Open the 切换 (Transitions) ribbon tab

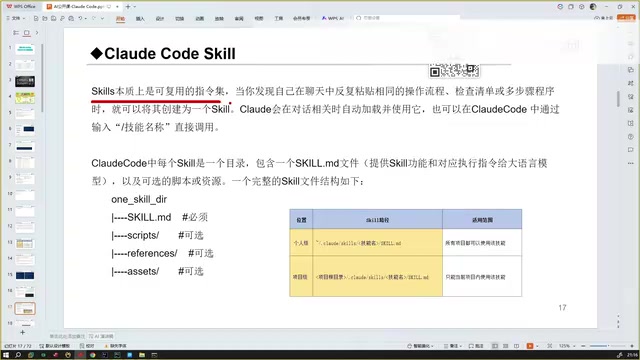[x=180, y=18]
